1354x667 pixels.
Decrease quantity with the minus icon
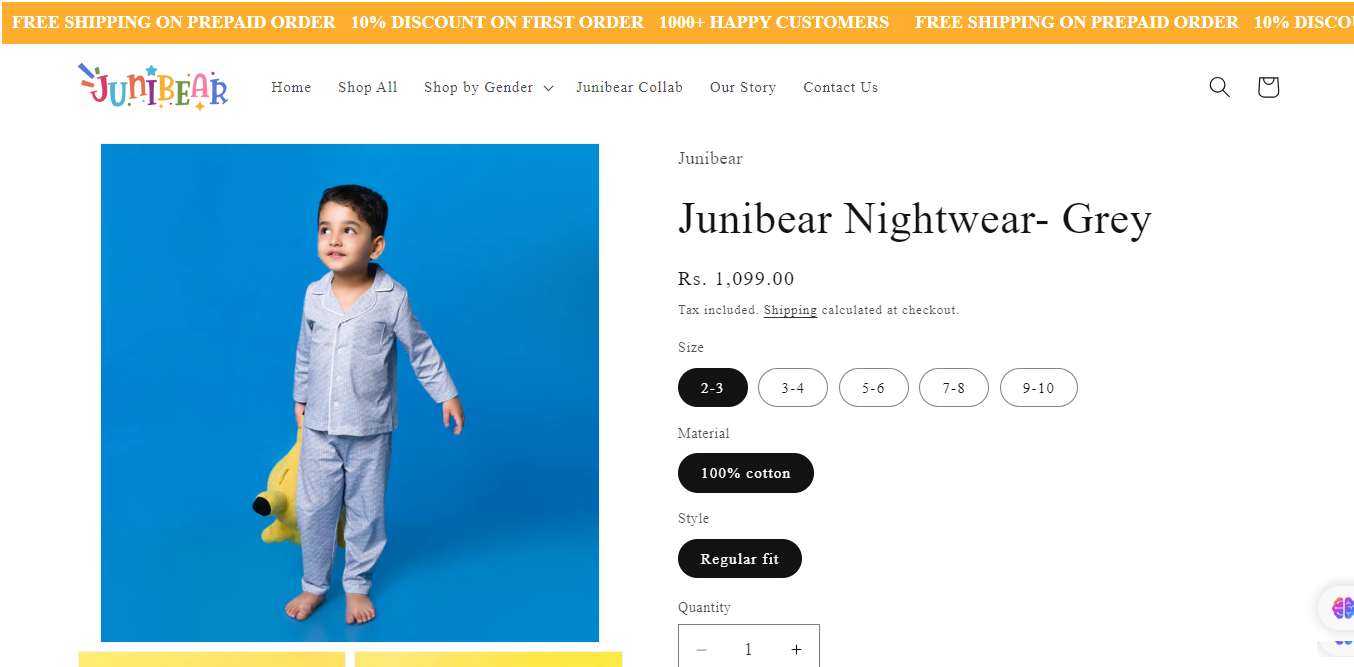[x=701, y=649]
